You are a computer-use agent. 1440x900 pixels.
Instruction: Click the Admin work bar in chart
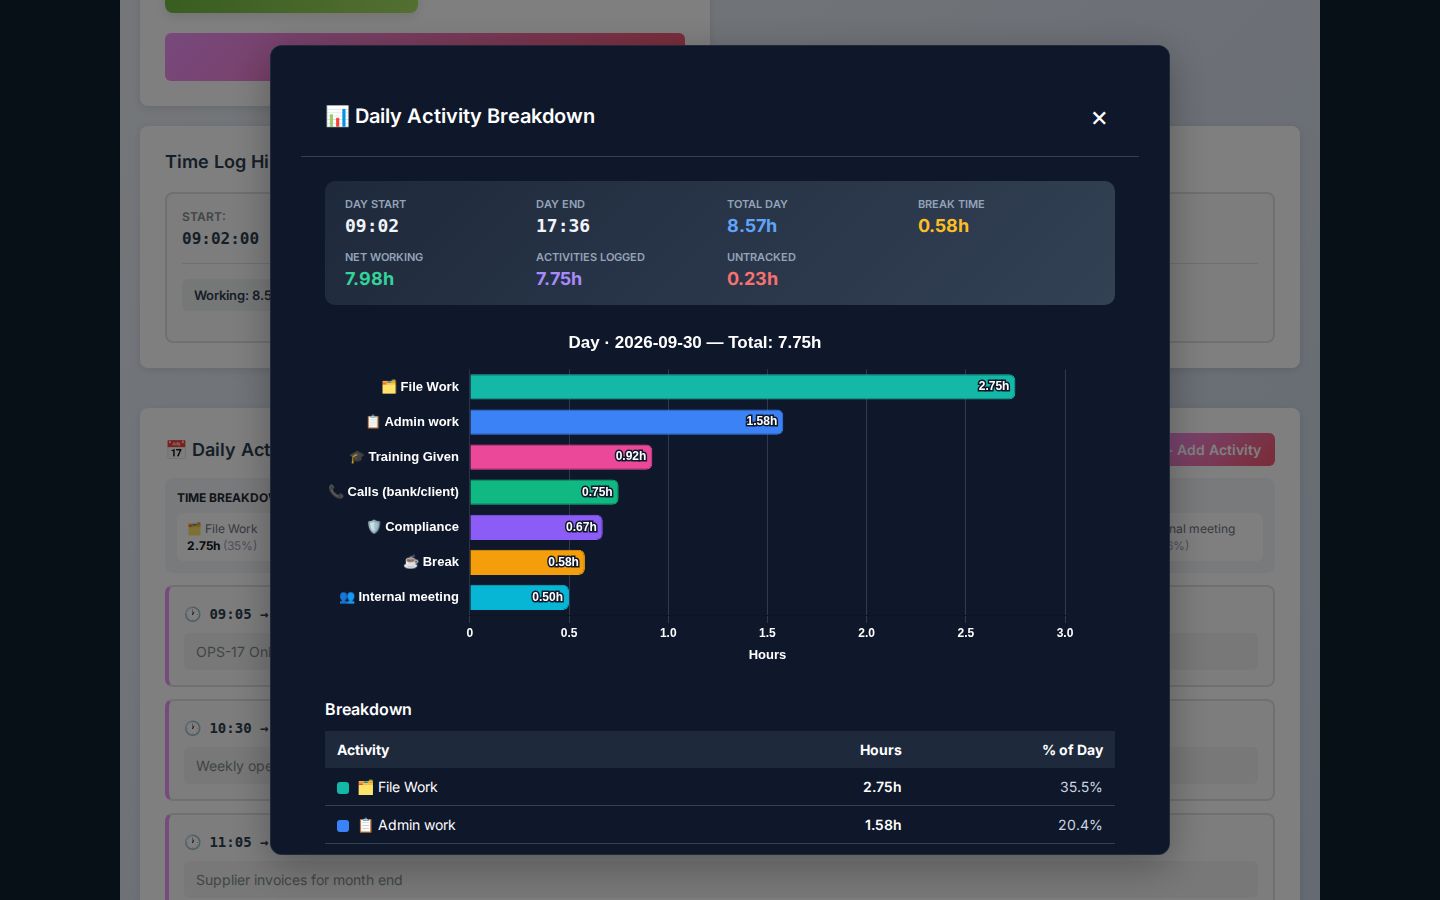click(626, 422)
